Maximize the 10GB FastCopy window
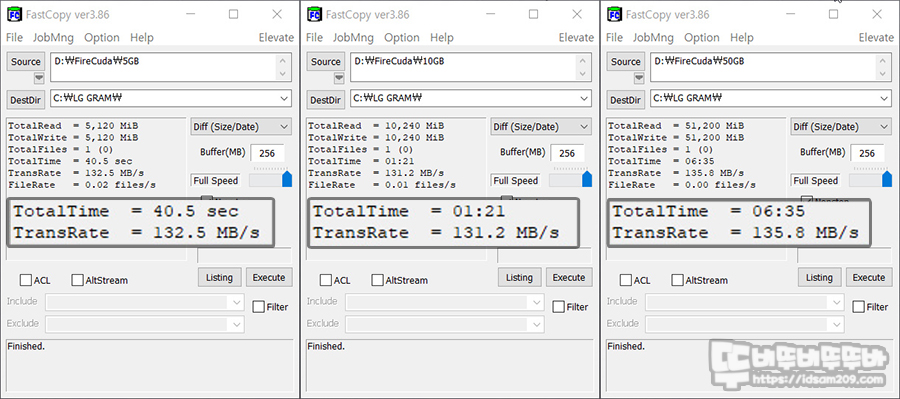This screenshot has height=399, width=900. [x=533, y=14]
